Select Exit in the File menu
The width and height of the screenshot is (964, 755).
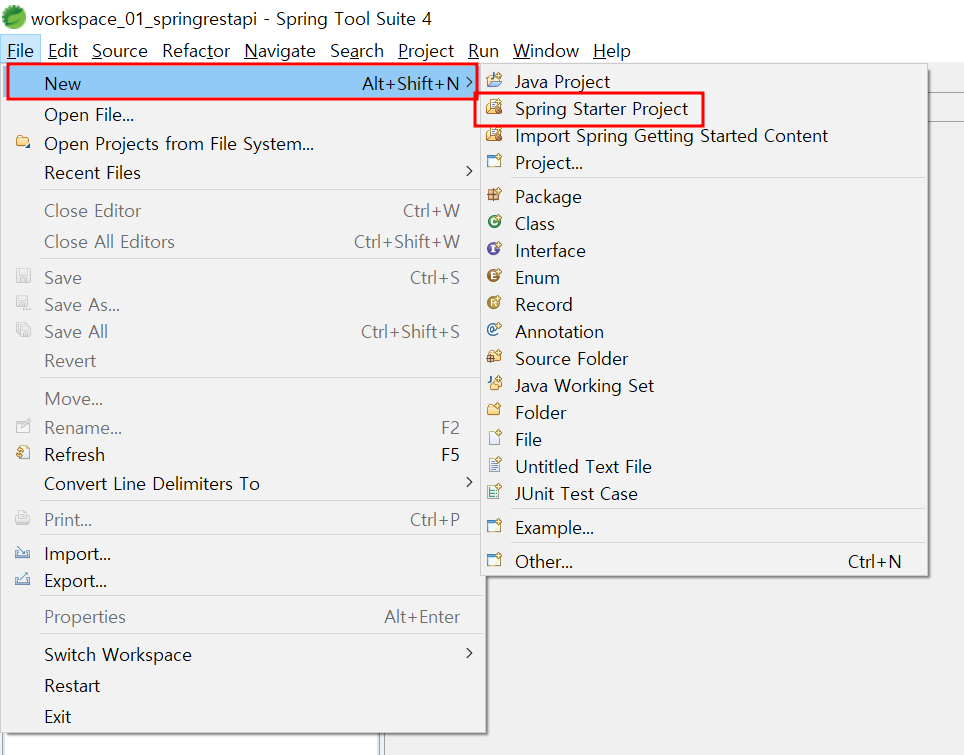coord(243,716)
